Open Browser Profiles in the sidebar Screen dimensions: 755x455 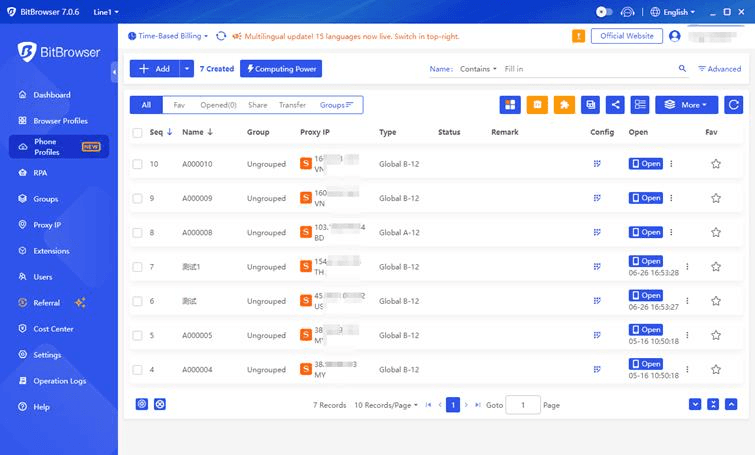coord(60,121)
